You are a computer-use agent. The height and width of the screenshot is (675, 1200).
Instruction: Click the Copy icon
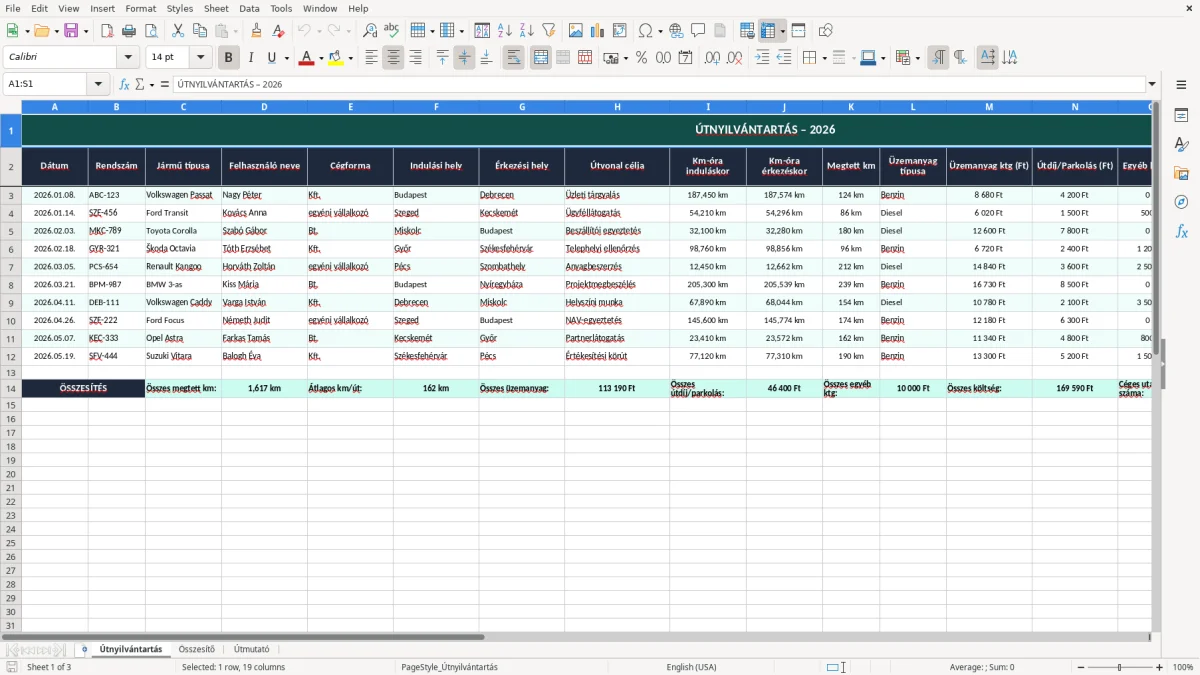point(199,31)
